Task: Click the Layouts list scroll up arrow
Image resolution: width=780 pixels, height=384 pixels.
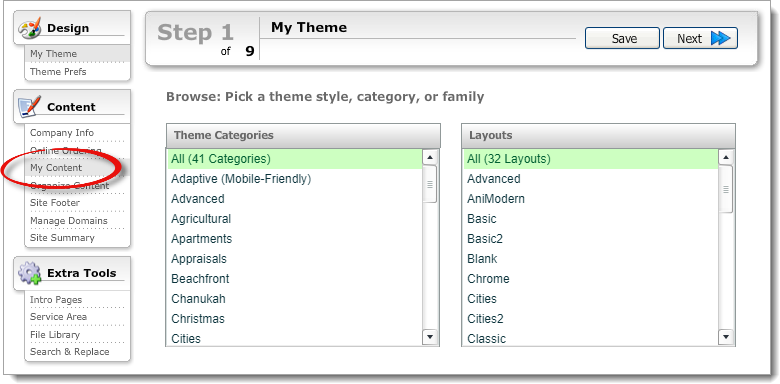Action: click(726, 158)
